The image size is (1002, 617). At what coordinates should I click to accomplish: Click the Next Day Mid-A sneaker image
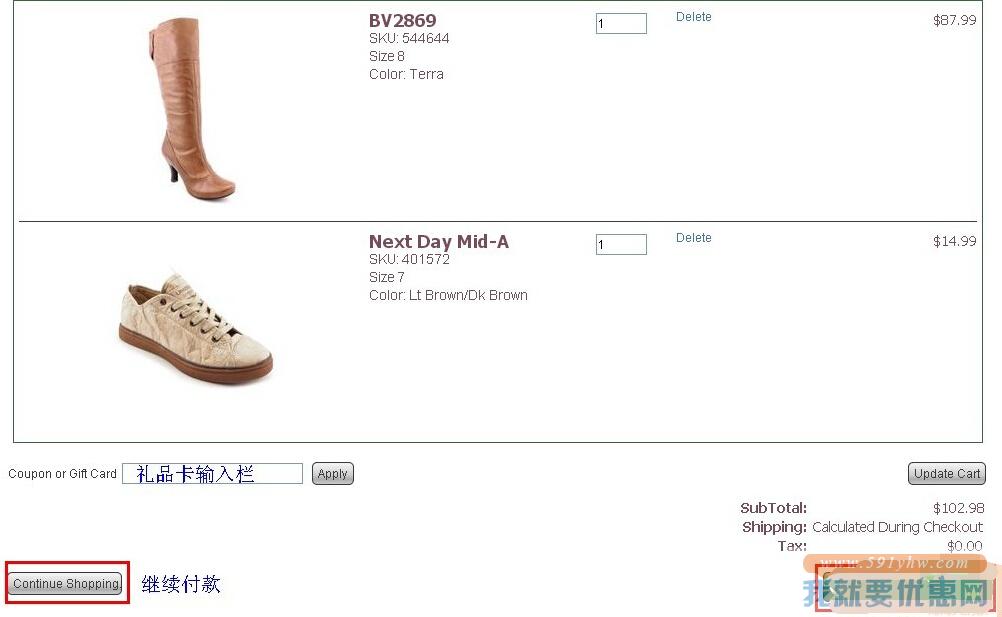(195, 327)
